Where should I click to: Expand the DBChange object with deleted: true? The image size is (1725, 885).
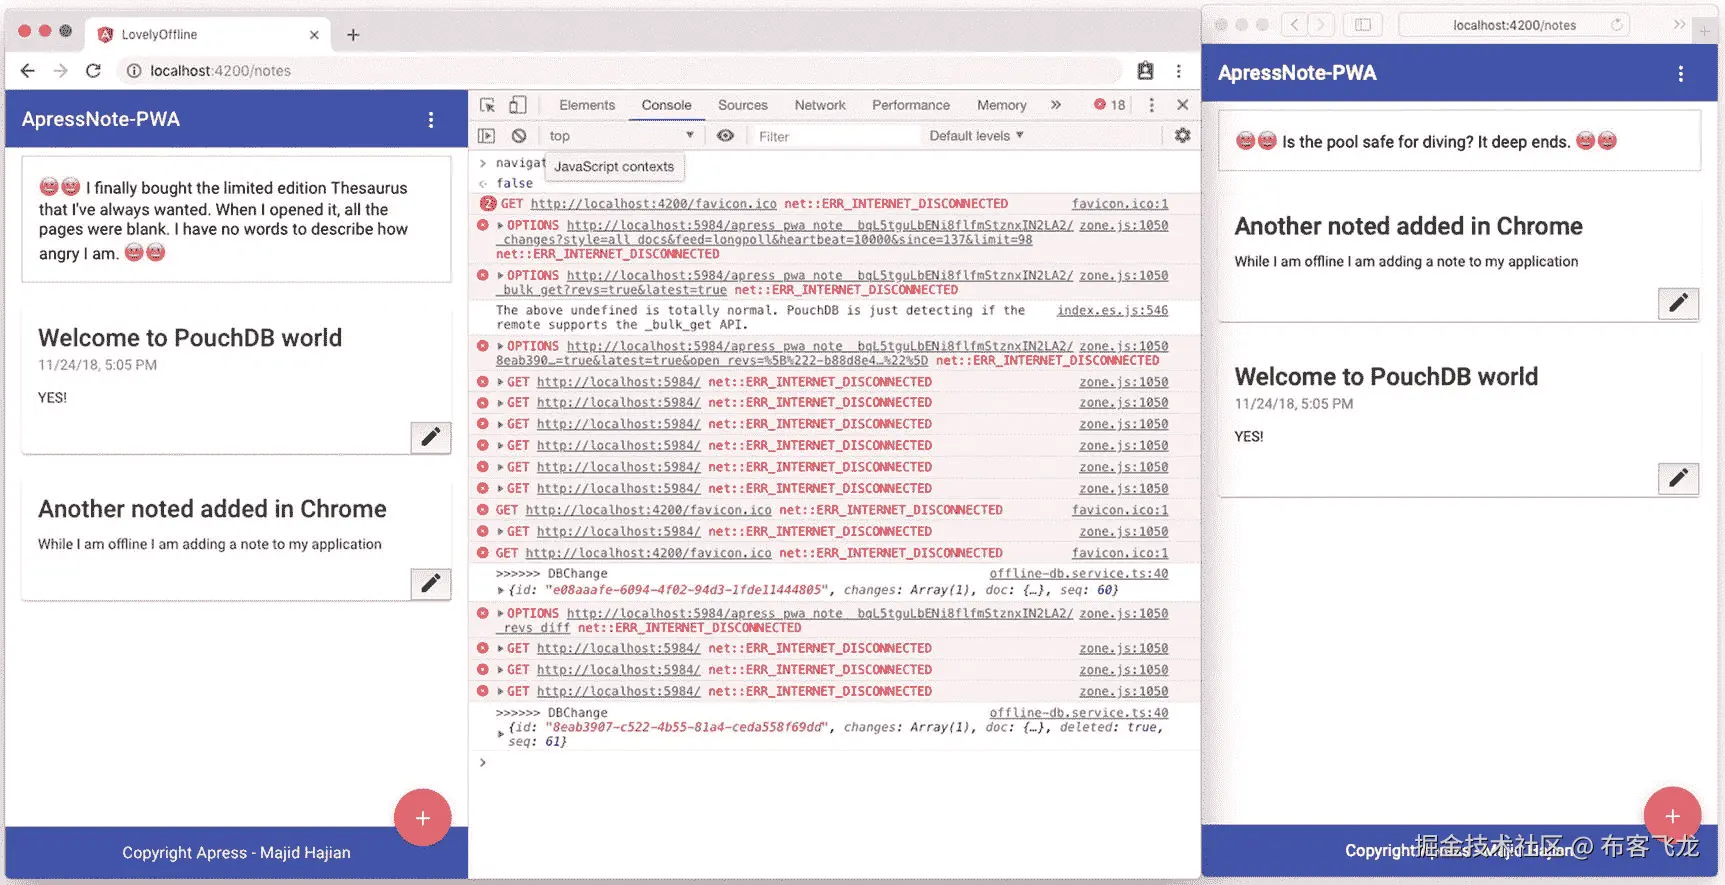point(500,735)
